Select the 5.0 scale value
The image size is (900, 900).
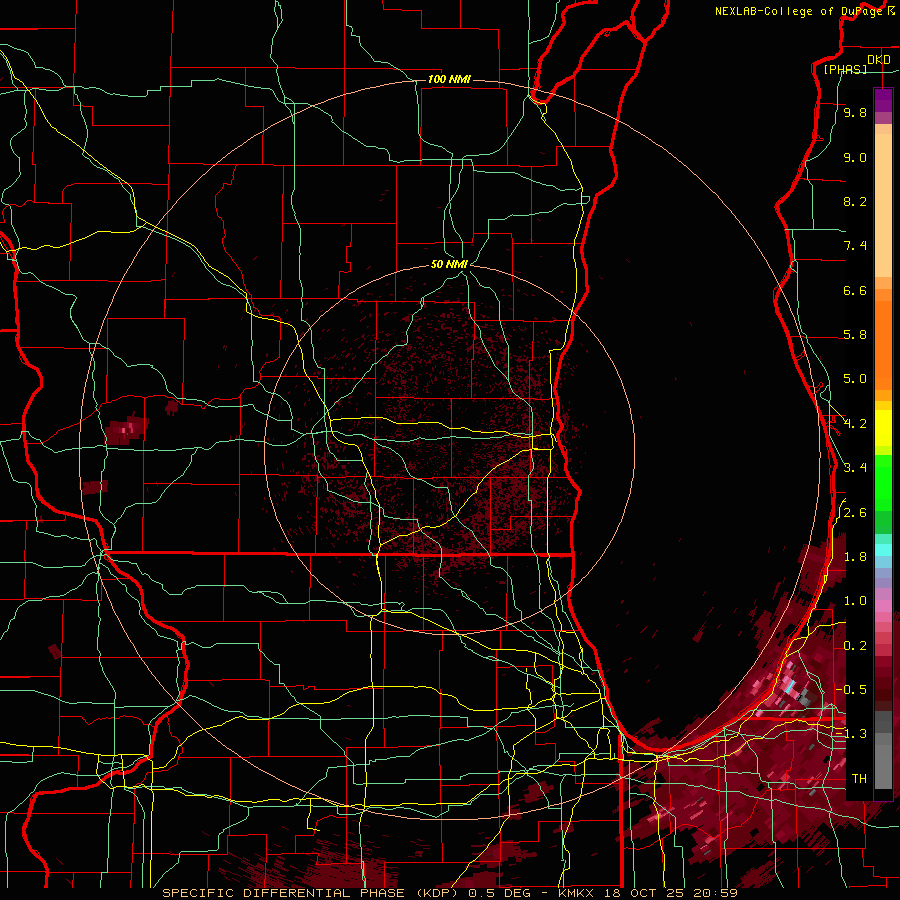click(x=855, y=379)
